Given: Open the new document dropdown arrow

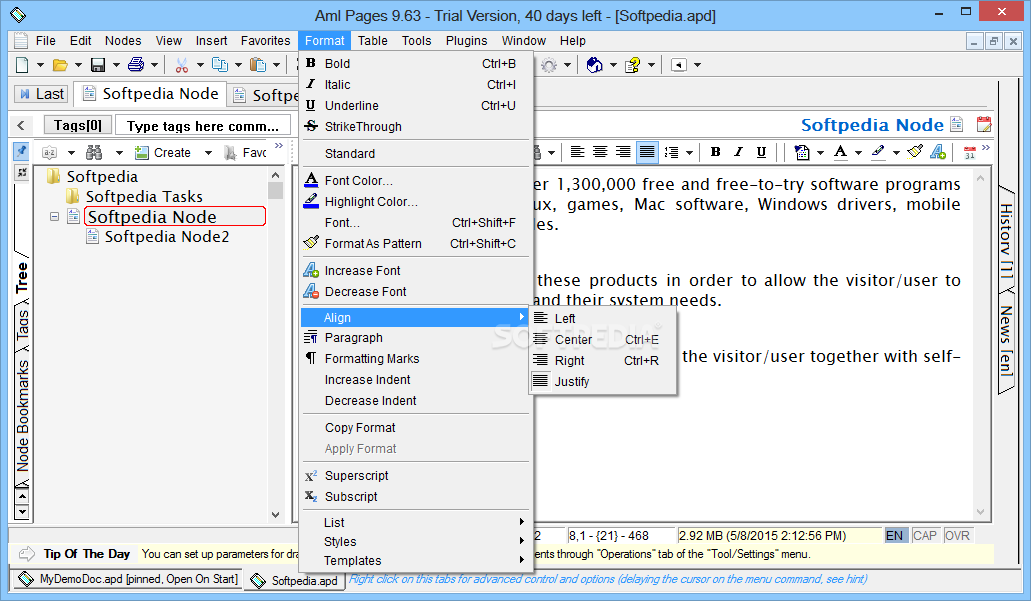Looking at the screenshot, I should point(39,64).
